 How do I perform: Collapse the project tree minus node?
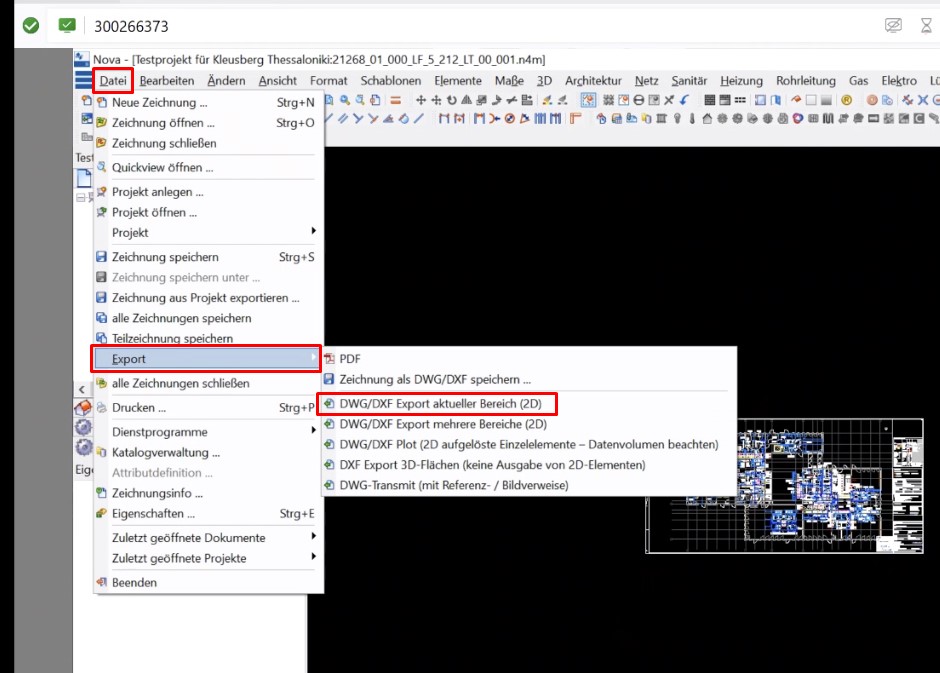[80, 197]
